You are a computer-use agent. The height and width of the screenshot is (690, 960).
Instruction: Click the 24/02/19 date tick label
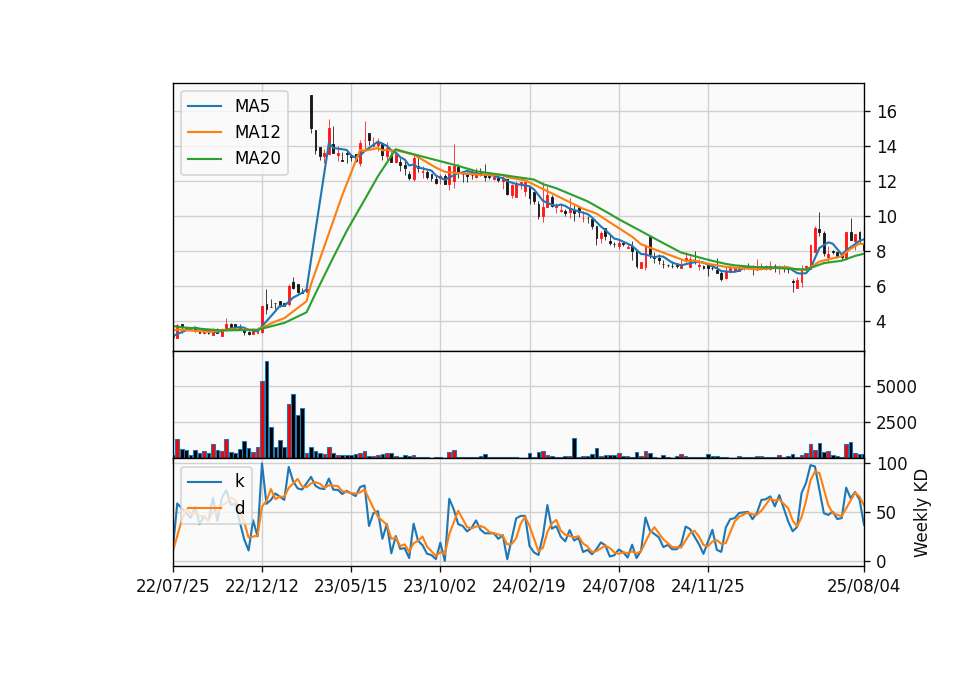pos(529,586)
